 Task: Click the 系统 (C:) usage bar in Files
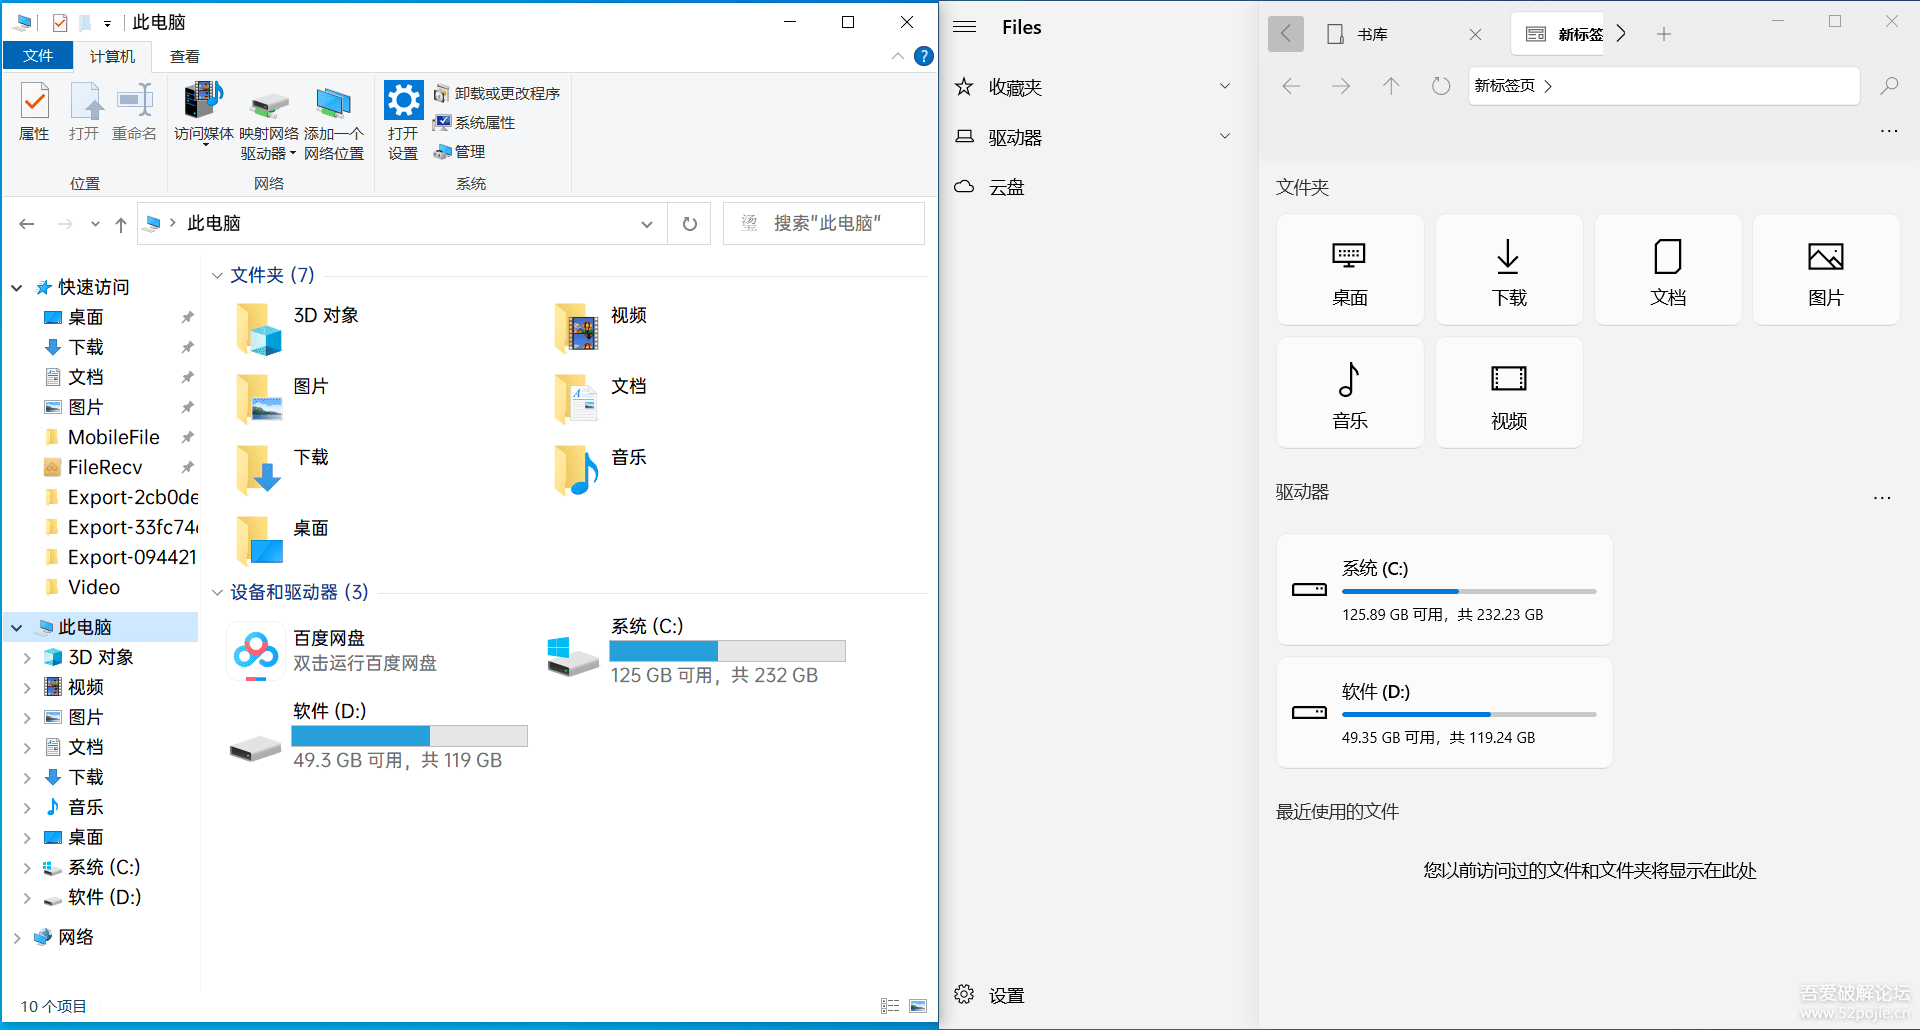tap(1469, 591)
